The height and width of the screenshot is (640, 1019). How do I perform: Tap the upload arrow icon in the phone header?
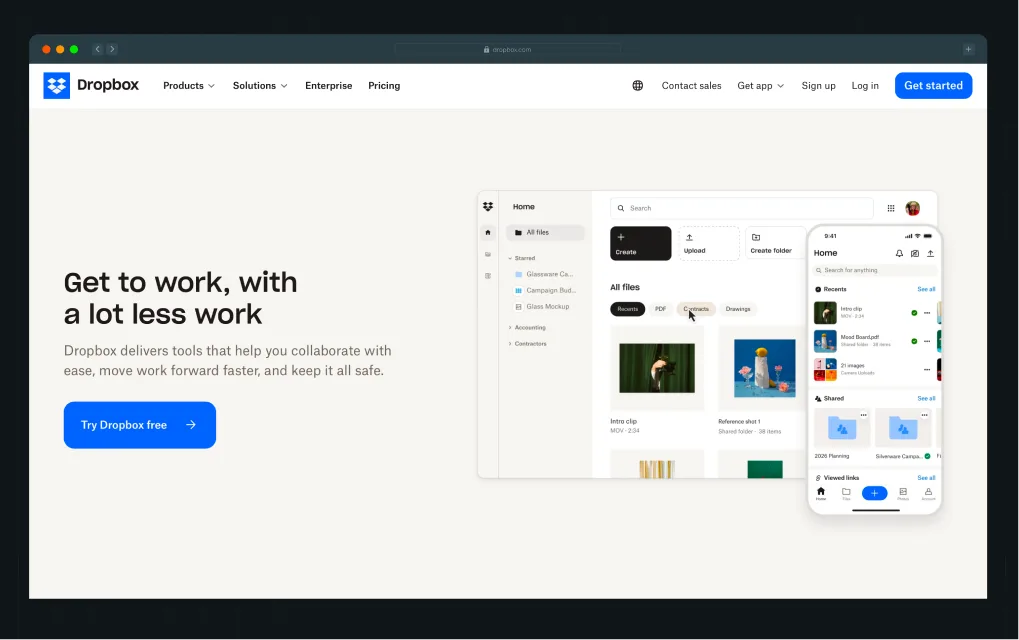click(x=931, y=253)
